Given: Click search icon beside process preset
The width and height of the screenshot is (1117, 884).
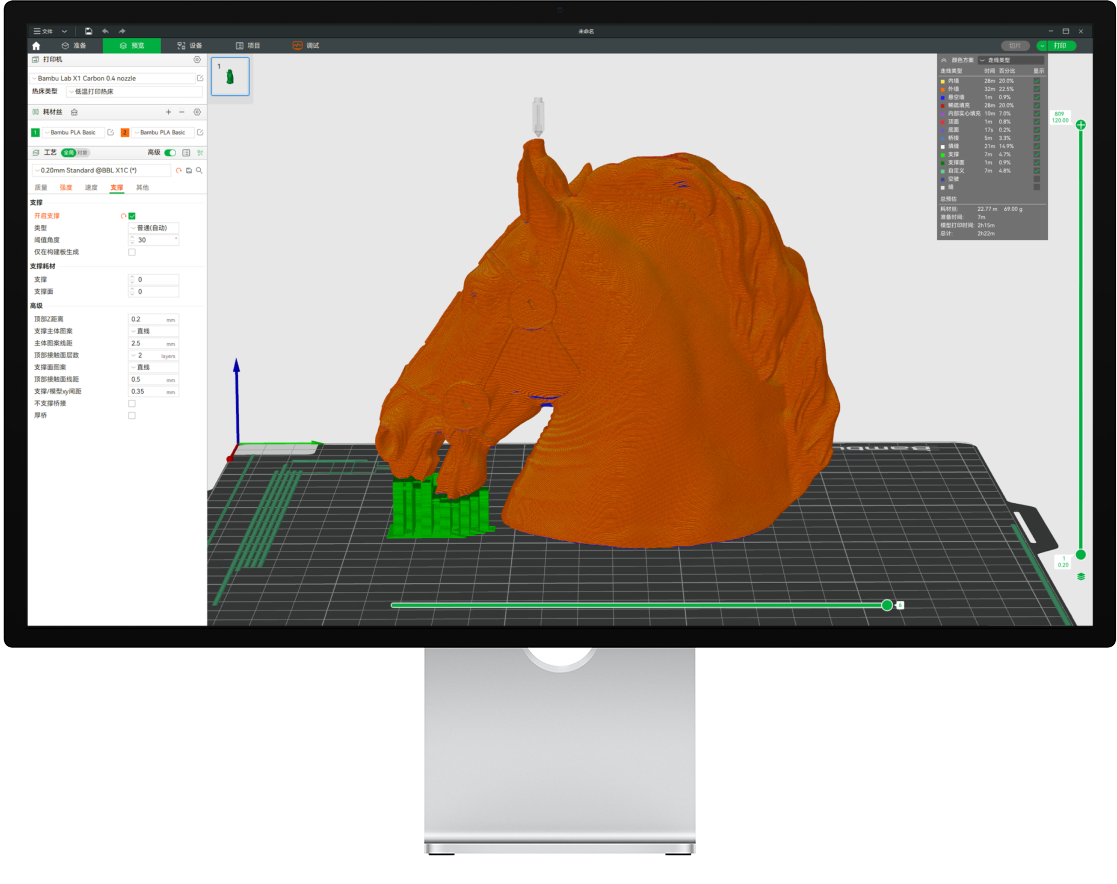Looking at the screenshot, I should (199, 171).
